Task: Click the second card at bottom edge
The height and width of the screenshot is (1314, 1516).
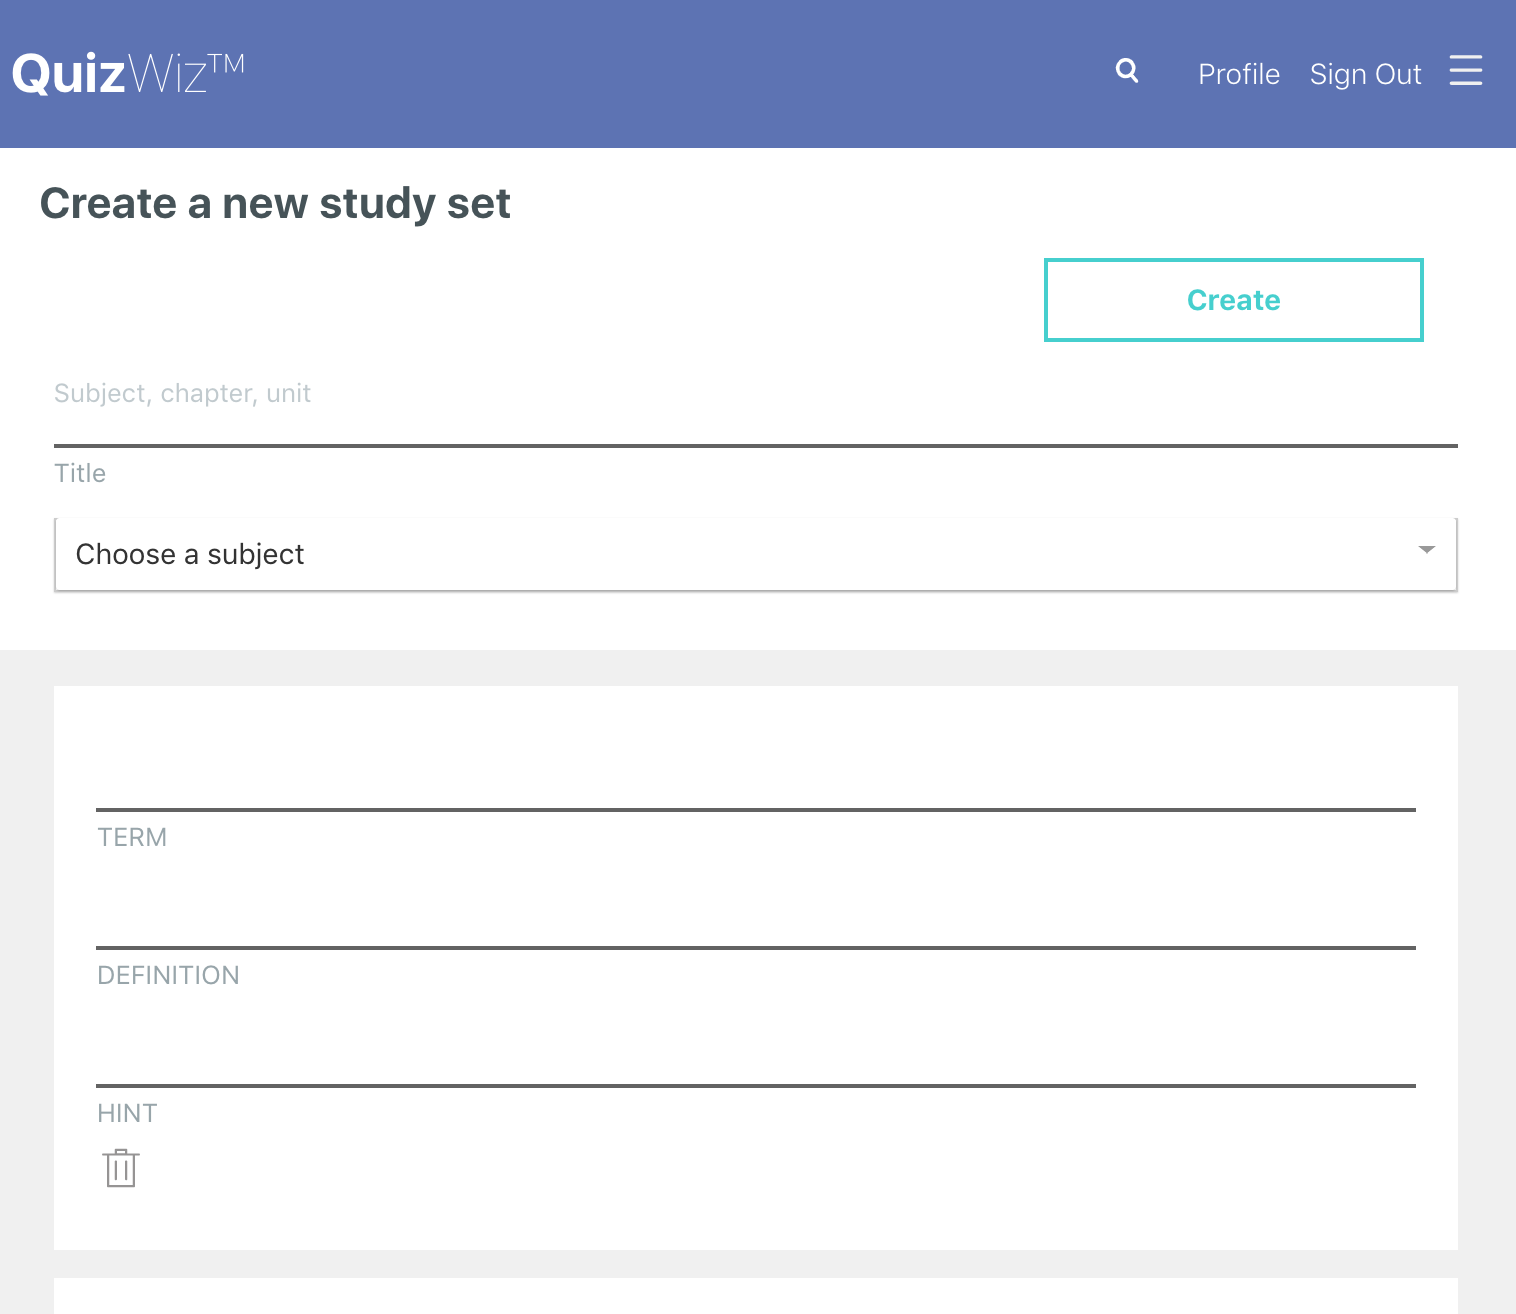Action: 755,1296
